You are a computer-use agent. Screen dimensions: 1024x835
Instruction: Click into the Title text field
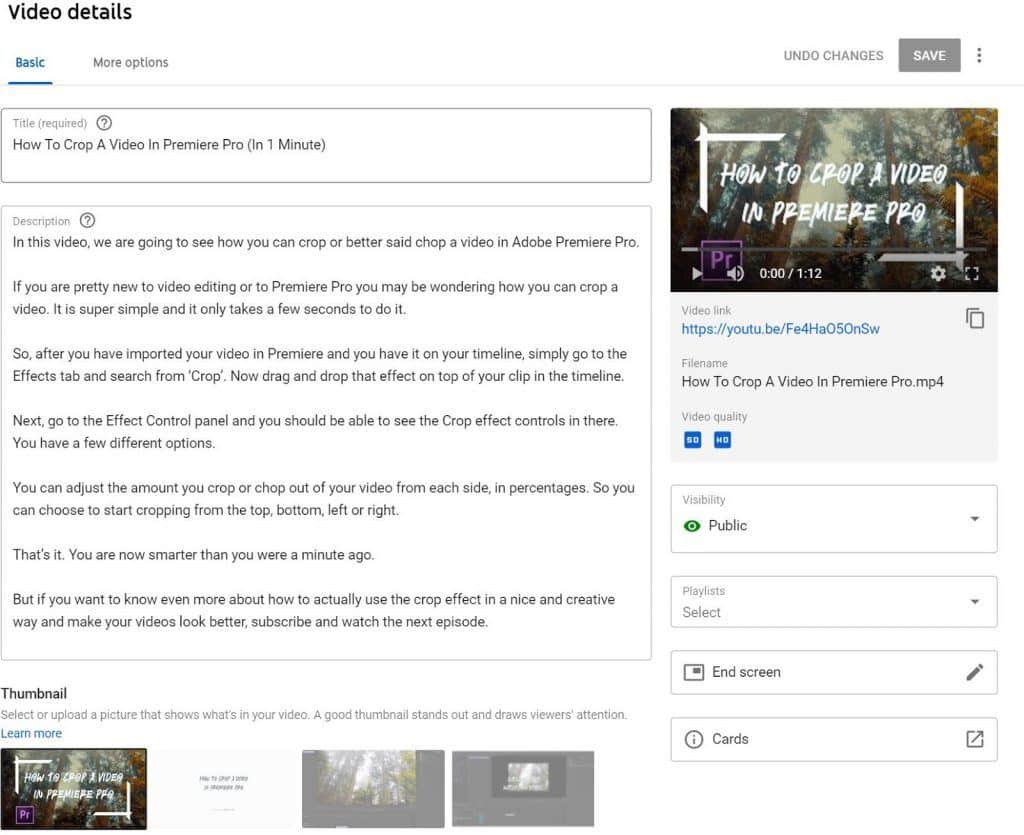(x=326, y=146)
